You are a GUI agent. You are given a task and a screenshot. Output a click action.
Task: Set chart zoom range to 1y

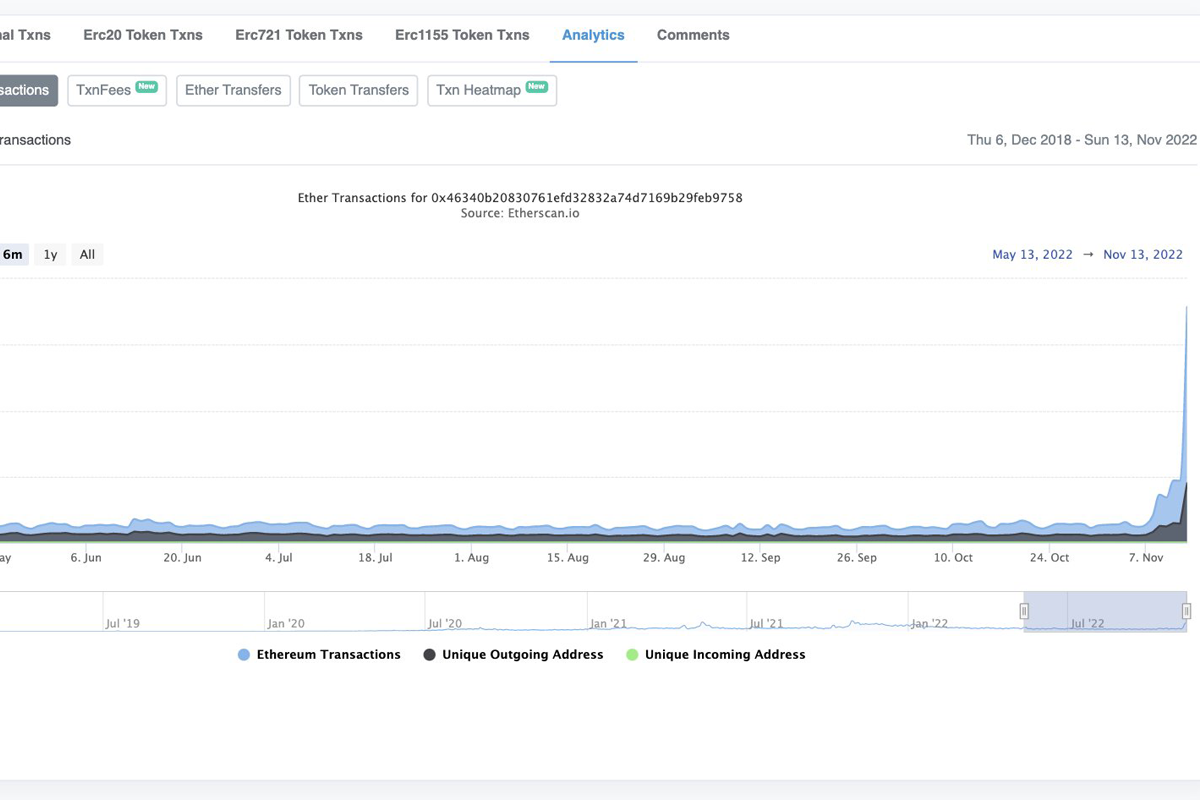click(50, 255)
